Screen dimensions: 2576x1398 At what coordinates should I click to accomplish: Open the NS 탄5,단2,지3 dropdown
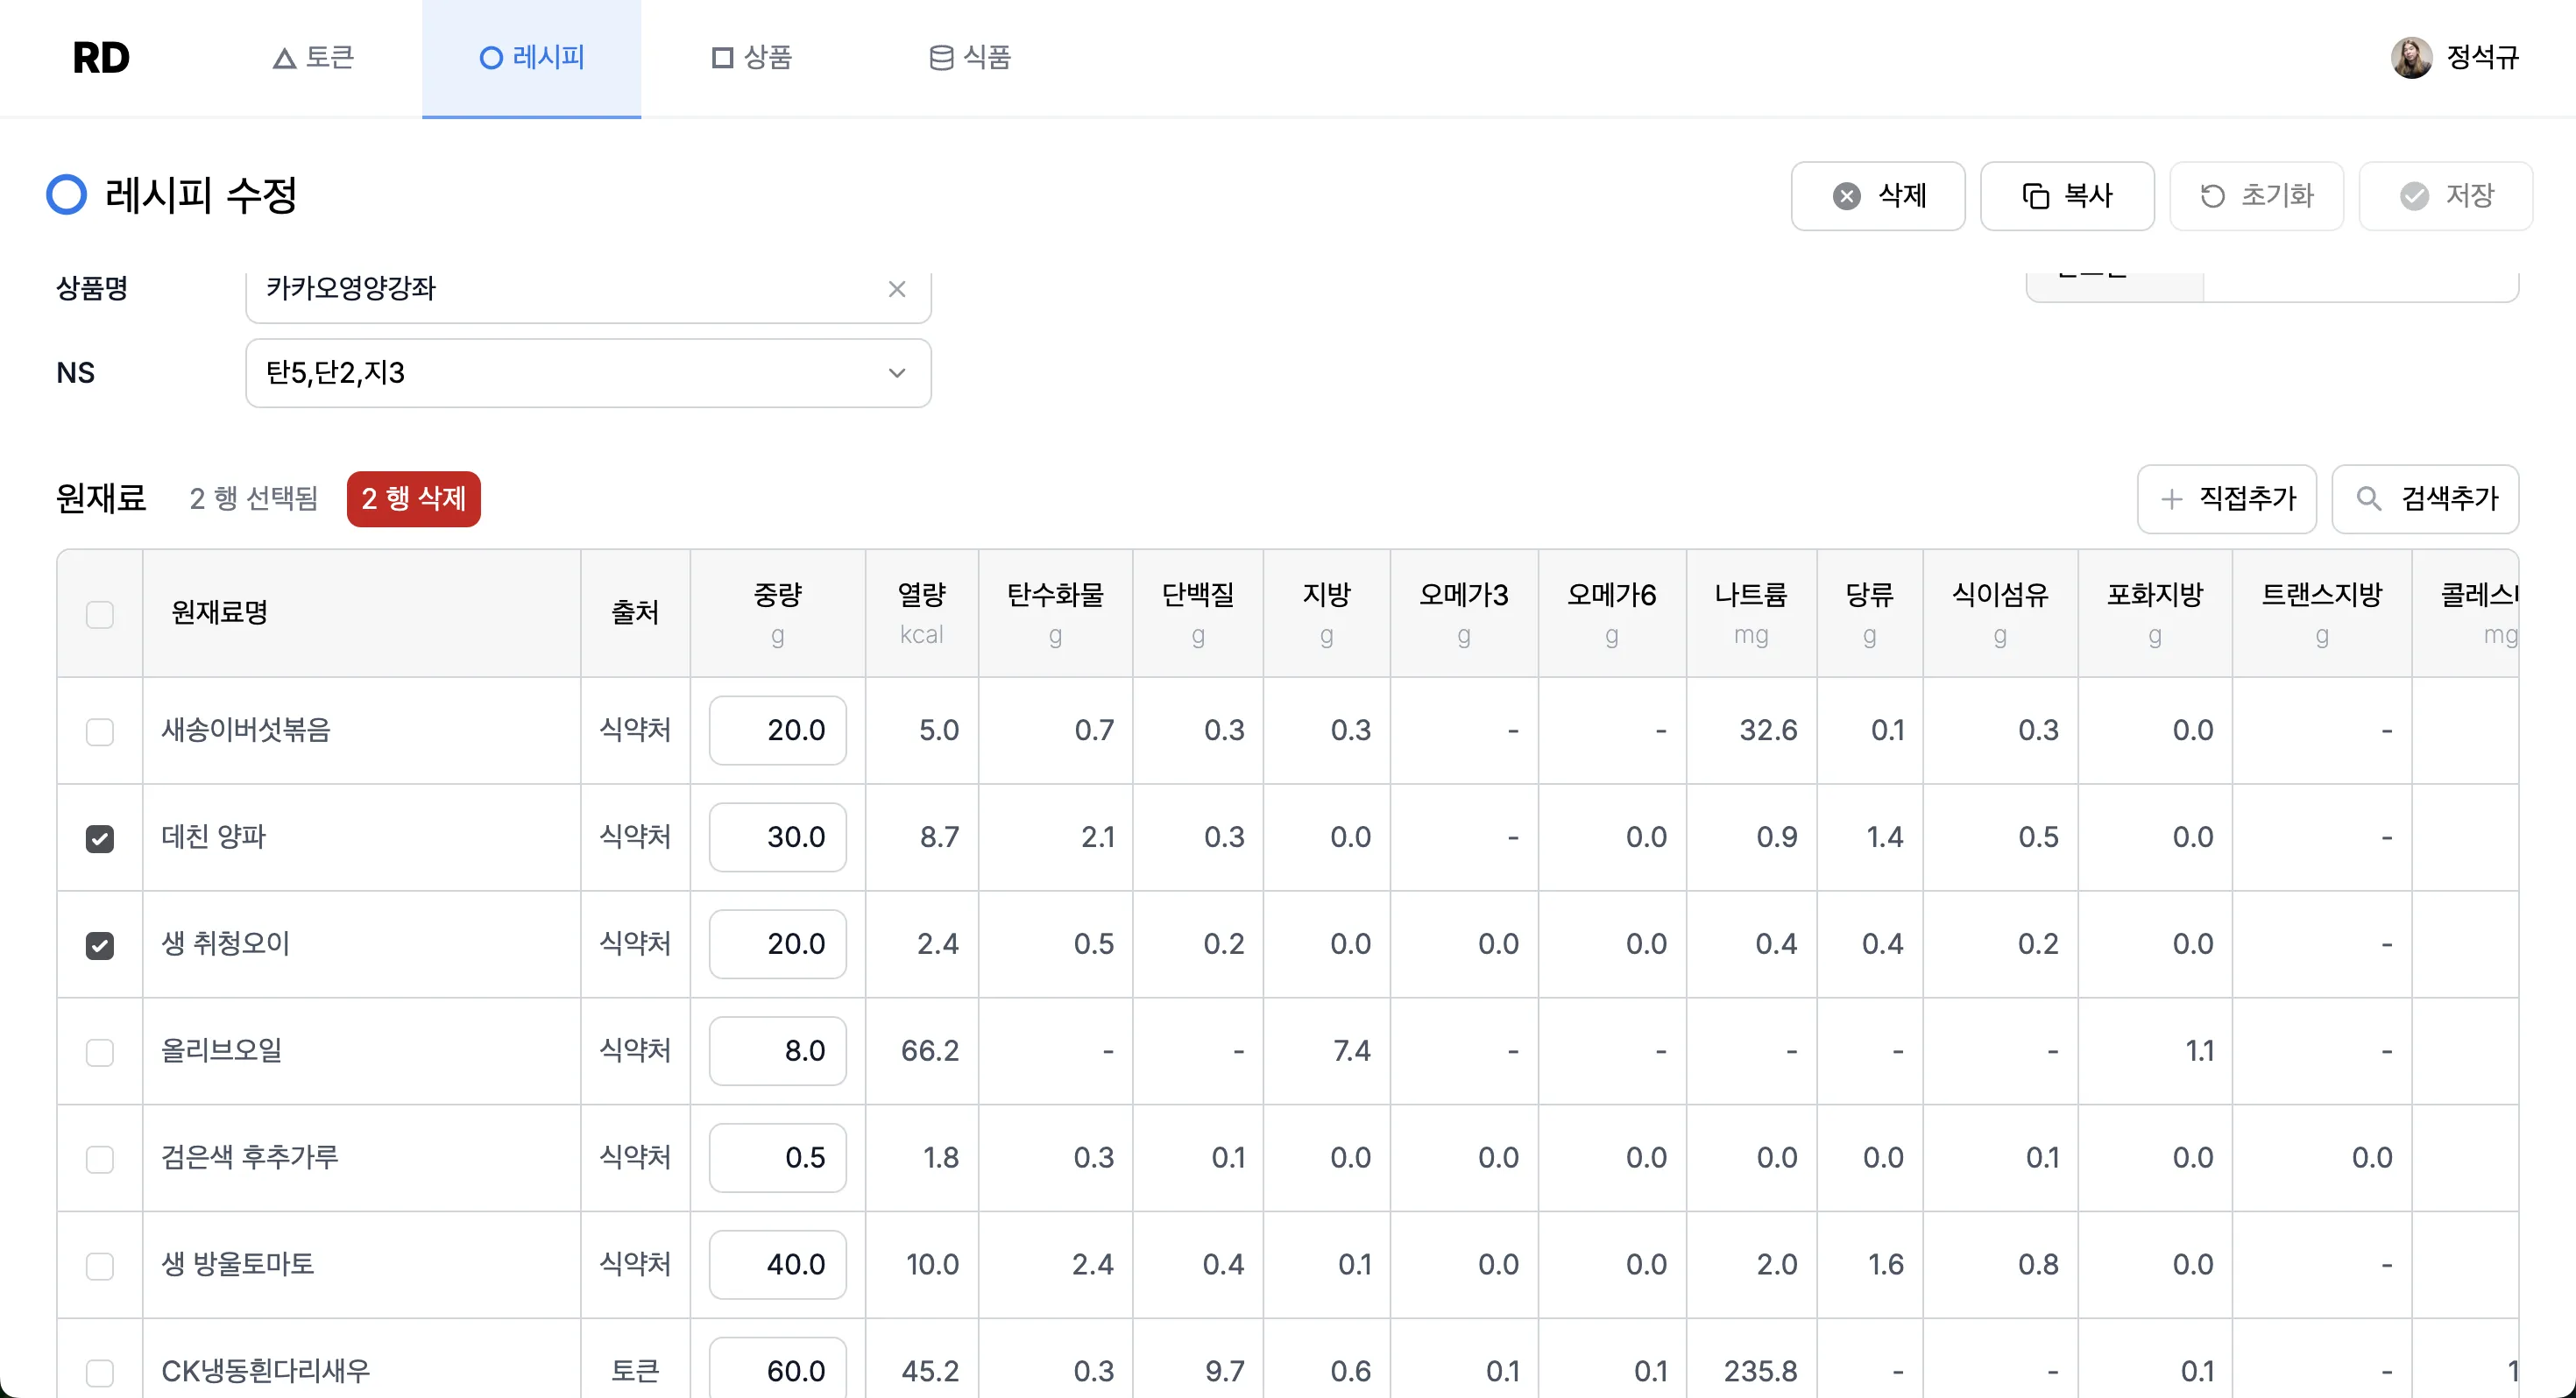pos(588,373)
